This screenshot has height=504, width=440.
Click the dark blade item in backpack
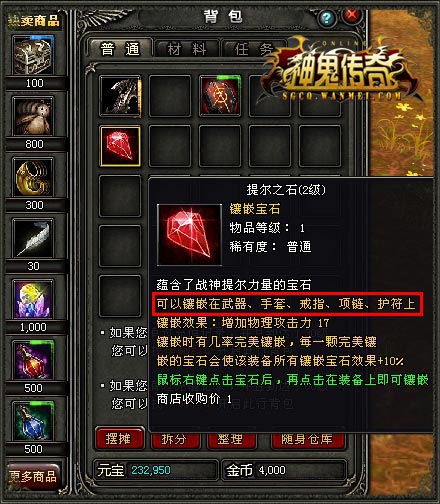click(x=120, y=96)
